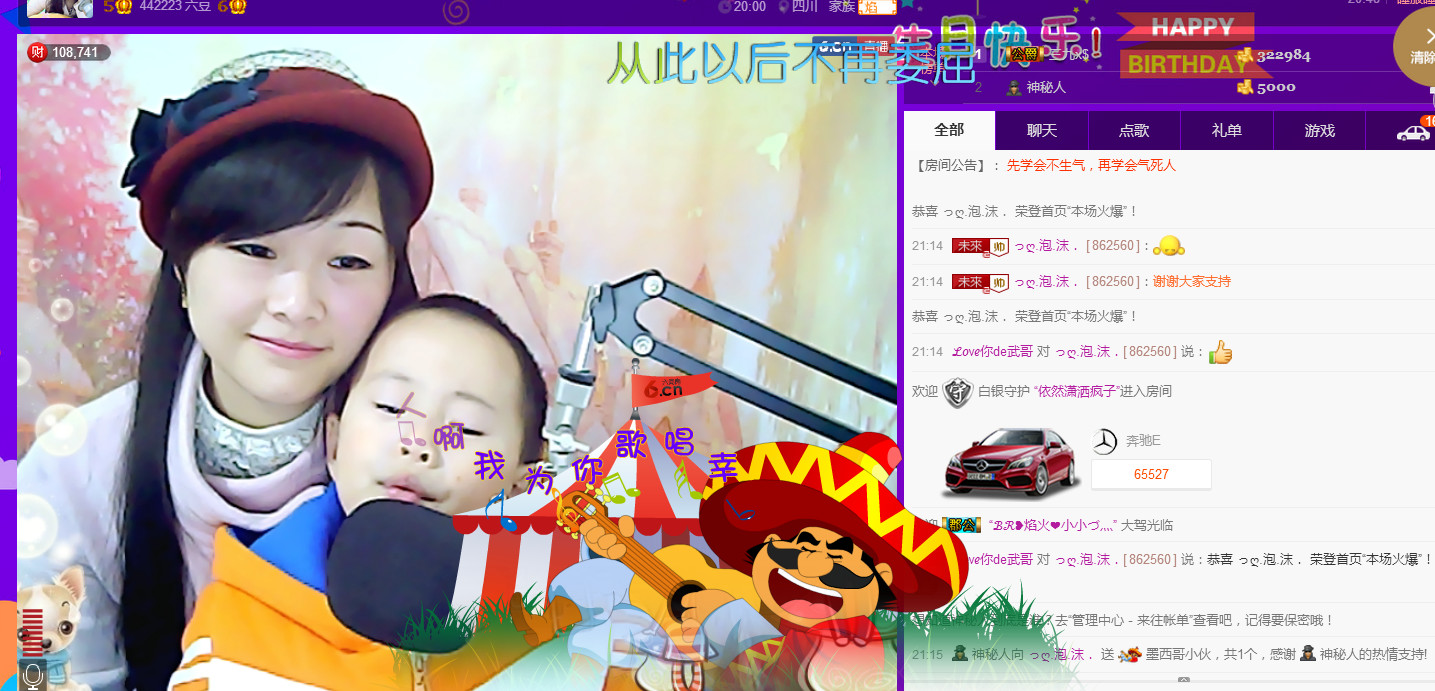Click the gold coin icon beside 5000
The height and width of the screenshot is (691, 1435).
click(x=1245, y=87)
